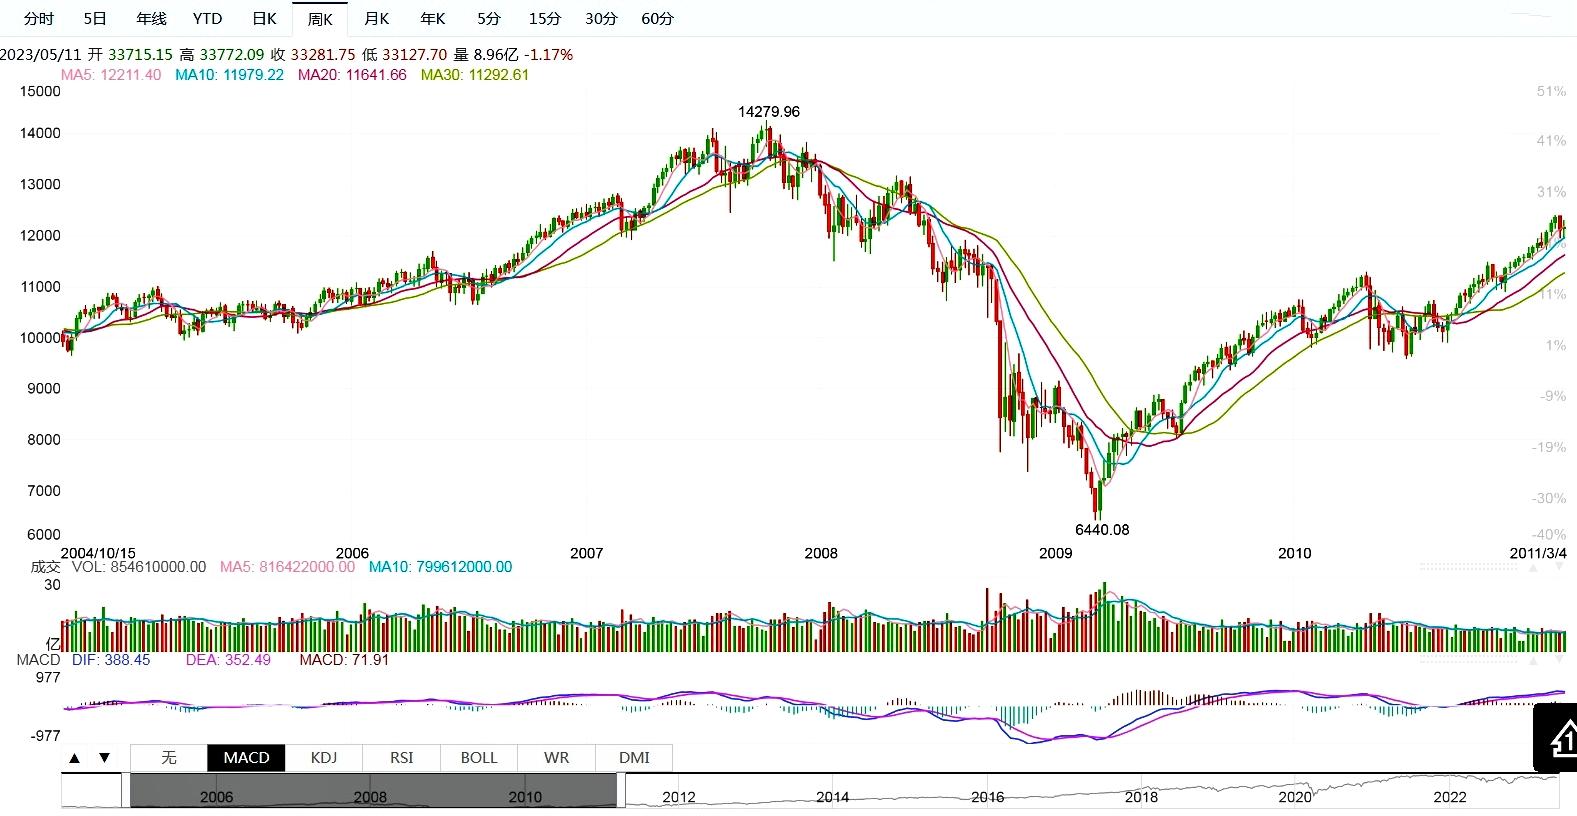
Task: Click the timeline range left handle
Action: pyautogui.click(x=127, y=790)
